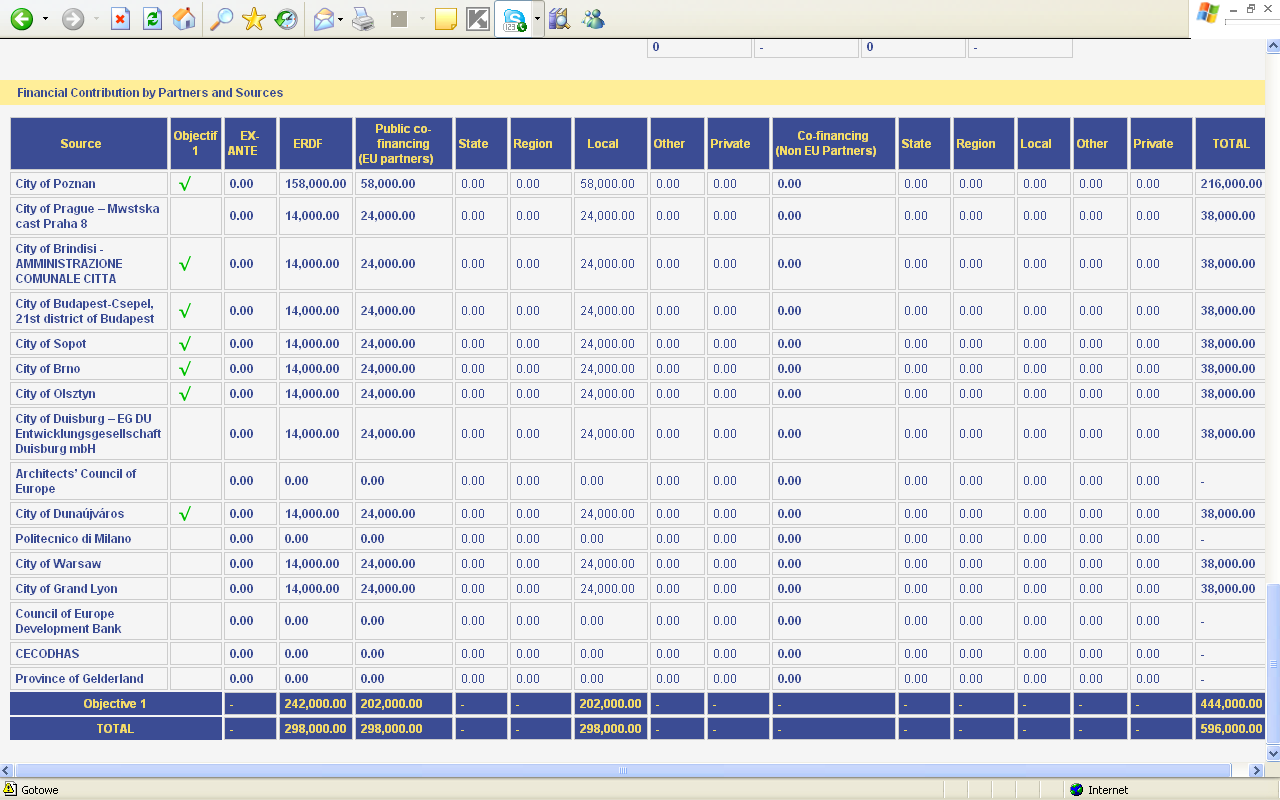Screen dimensions: 1280x800
Task: Select Council of Europe Development Bank cell
Action: pos(89,621)
